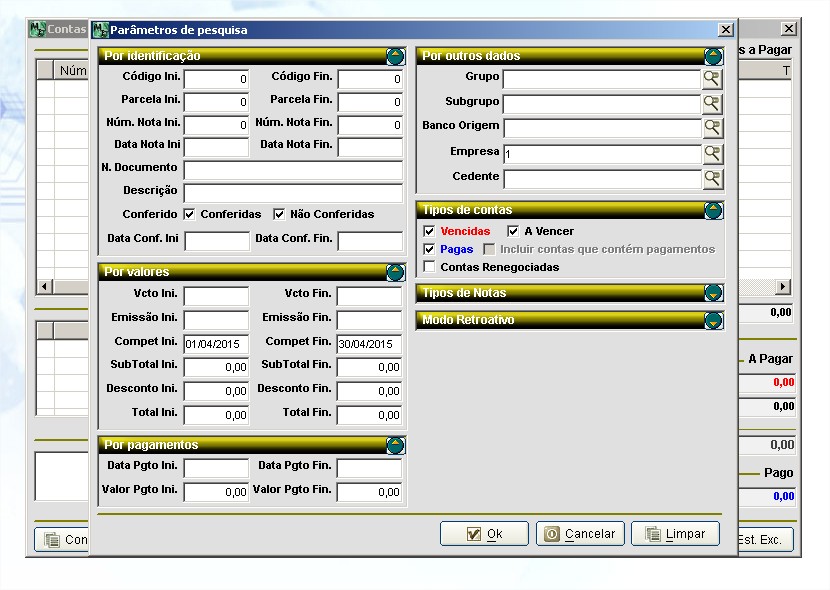The width and height of the screenshot is (830, 590).
Task: Expand the Modo Retroativo section
Action: [713, 320]
